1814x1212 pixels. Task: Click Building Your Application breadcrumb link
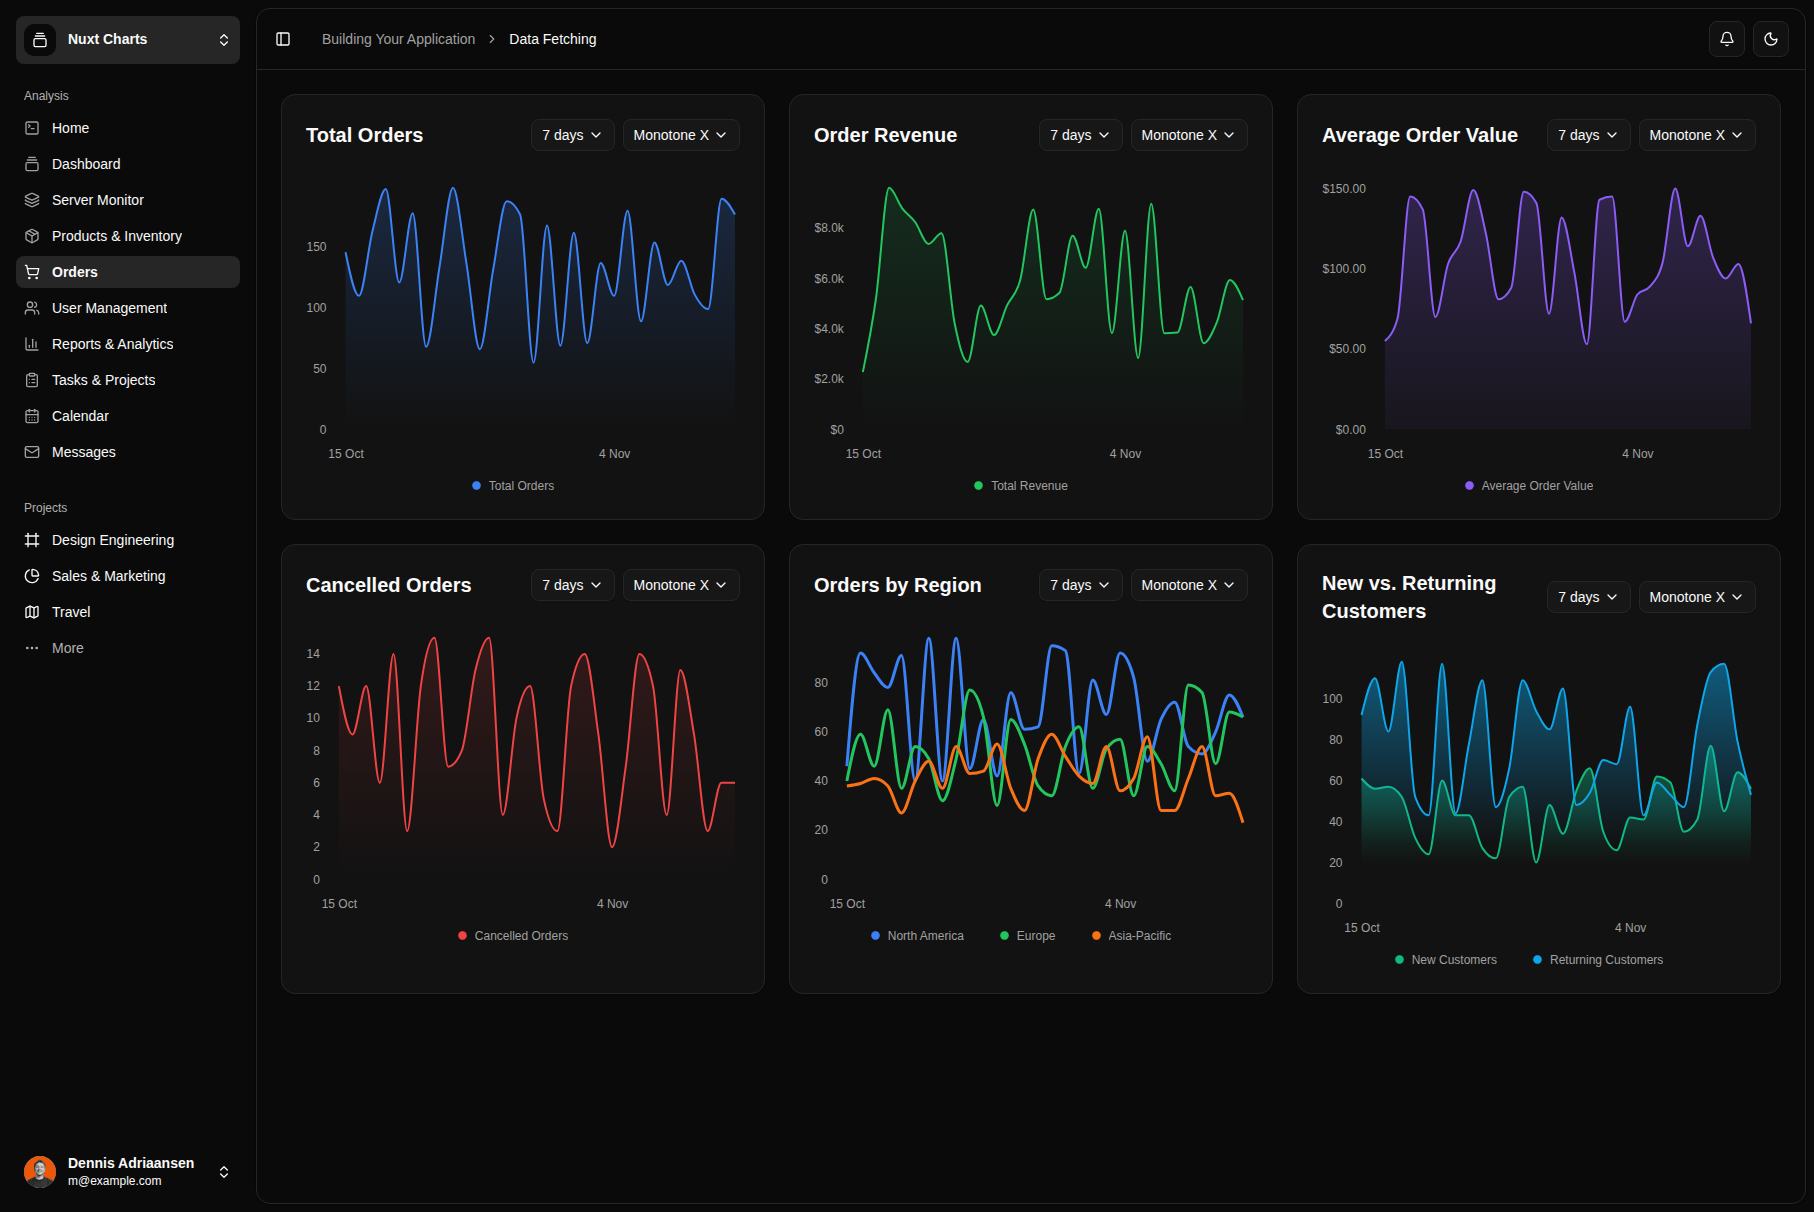398,39
